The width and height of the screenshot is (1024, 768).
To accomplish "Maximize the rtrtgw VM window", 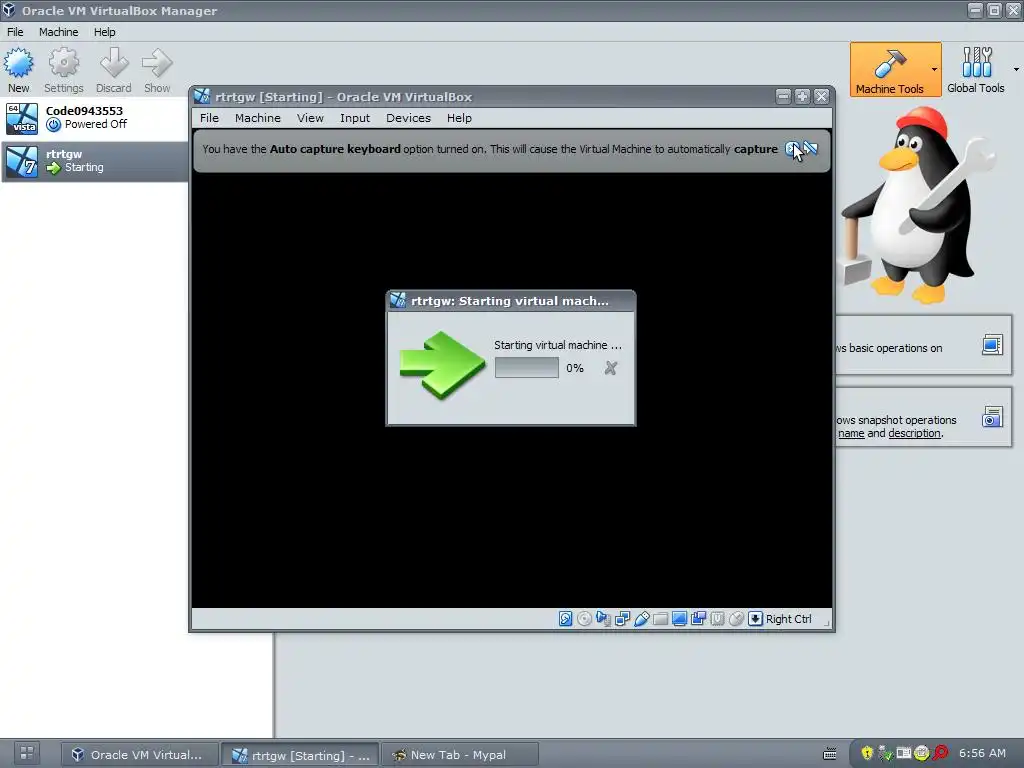I will pyautogui.click(x=802, y=97).
